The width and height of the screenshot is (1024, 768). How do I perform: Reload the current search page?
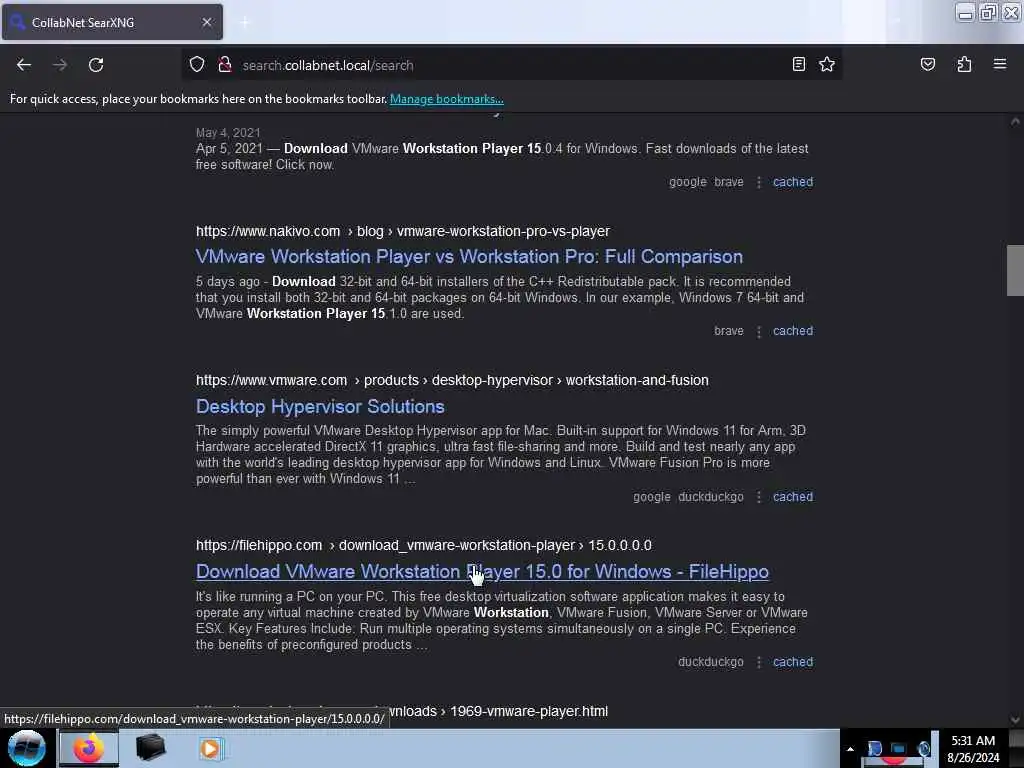coord(96,65)
